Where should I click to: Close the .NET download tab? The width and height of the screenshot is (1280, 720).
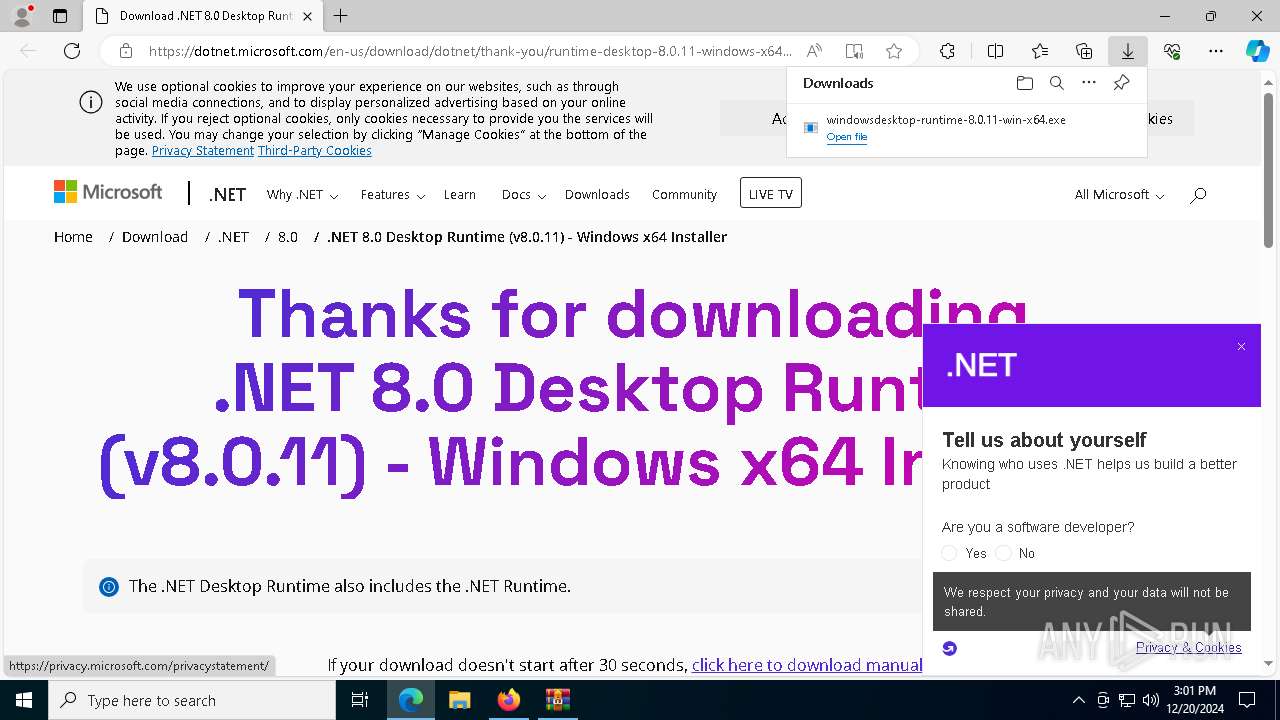tap(308, 16)
